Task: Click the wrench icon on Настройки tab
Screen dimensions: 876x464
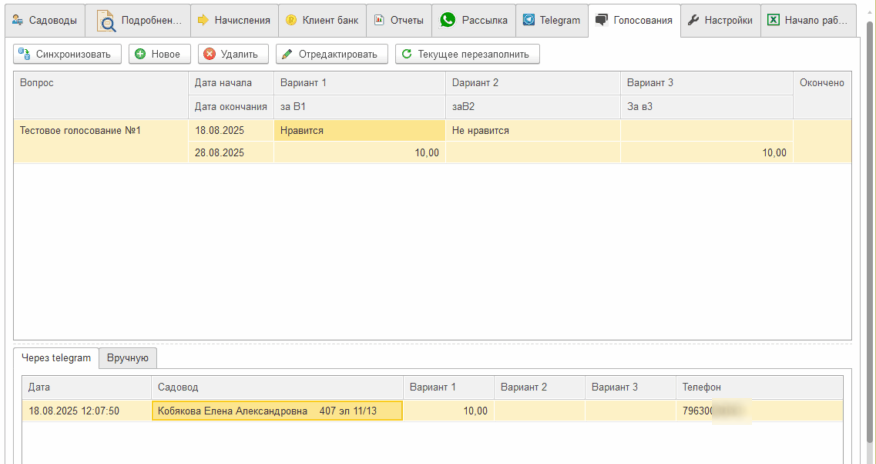Action: point(693,20)
